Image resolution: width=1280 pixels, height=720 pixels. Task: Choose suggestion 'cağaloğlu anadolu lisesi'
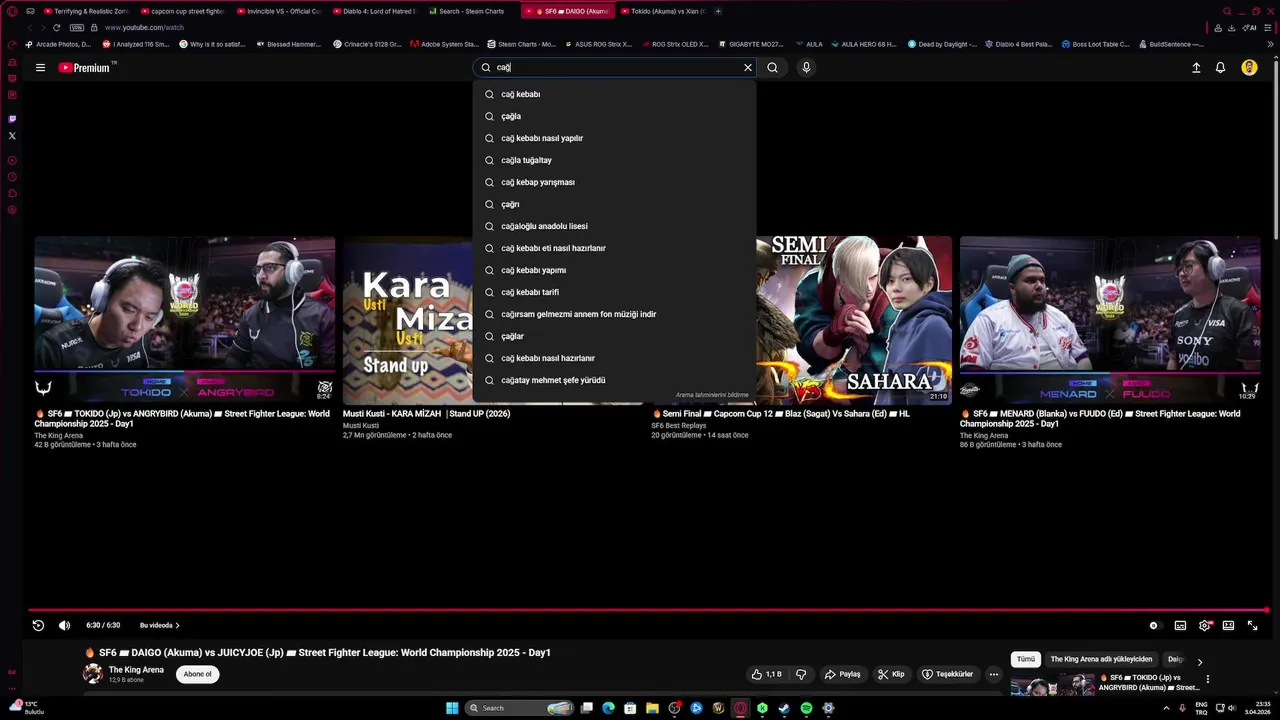614,226
